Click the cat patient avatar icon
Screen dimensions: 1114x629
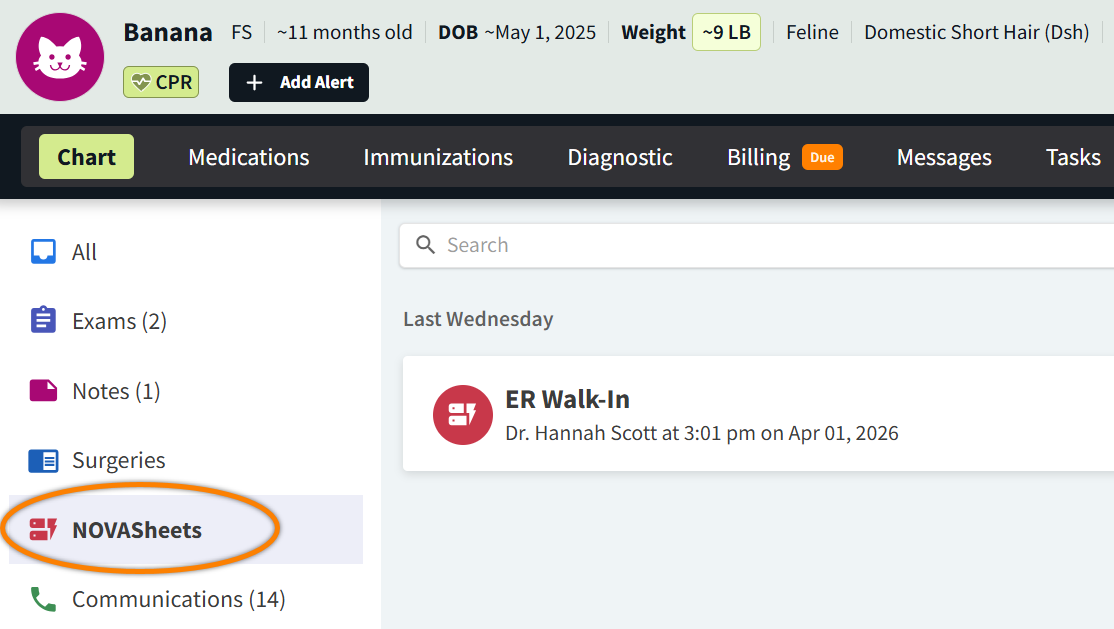(60, 57)
